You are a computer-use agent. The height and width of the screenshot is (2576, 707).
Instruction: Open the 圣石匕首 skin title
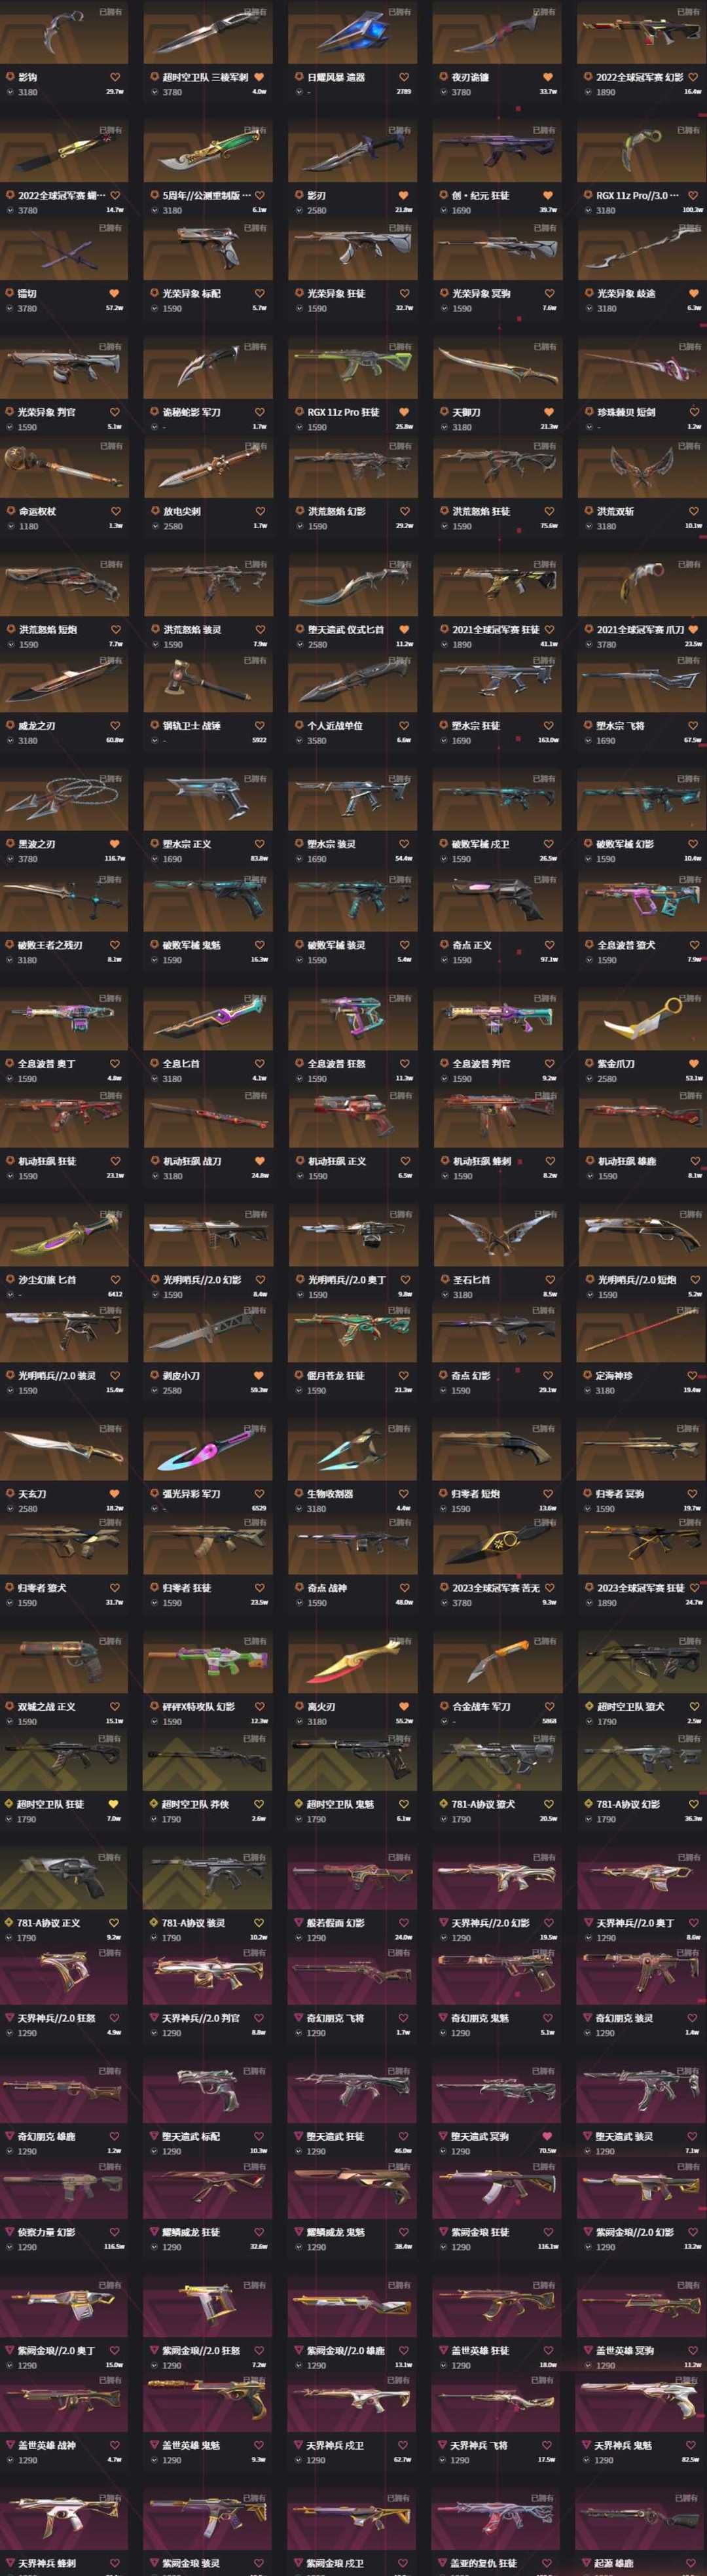coord(471,1280)
